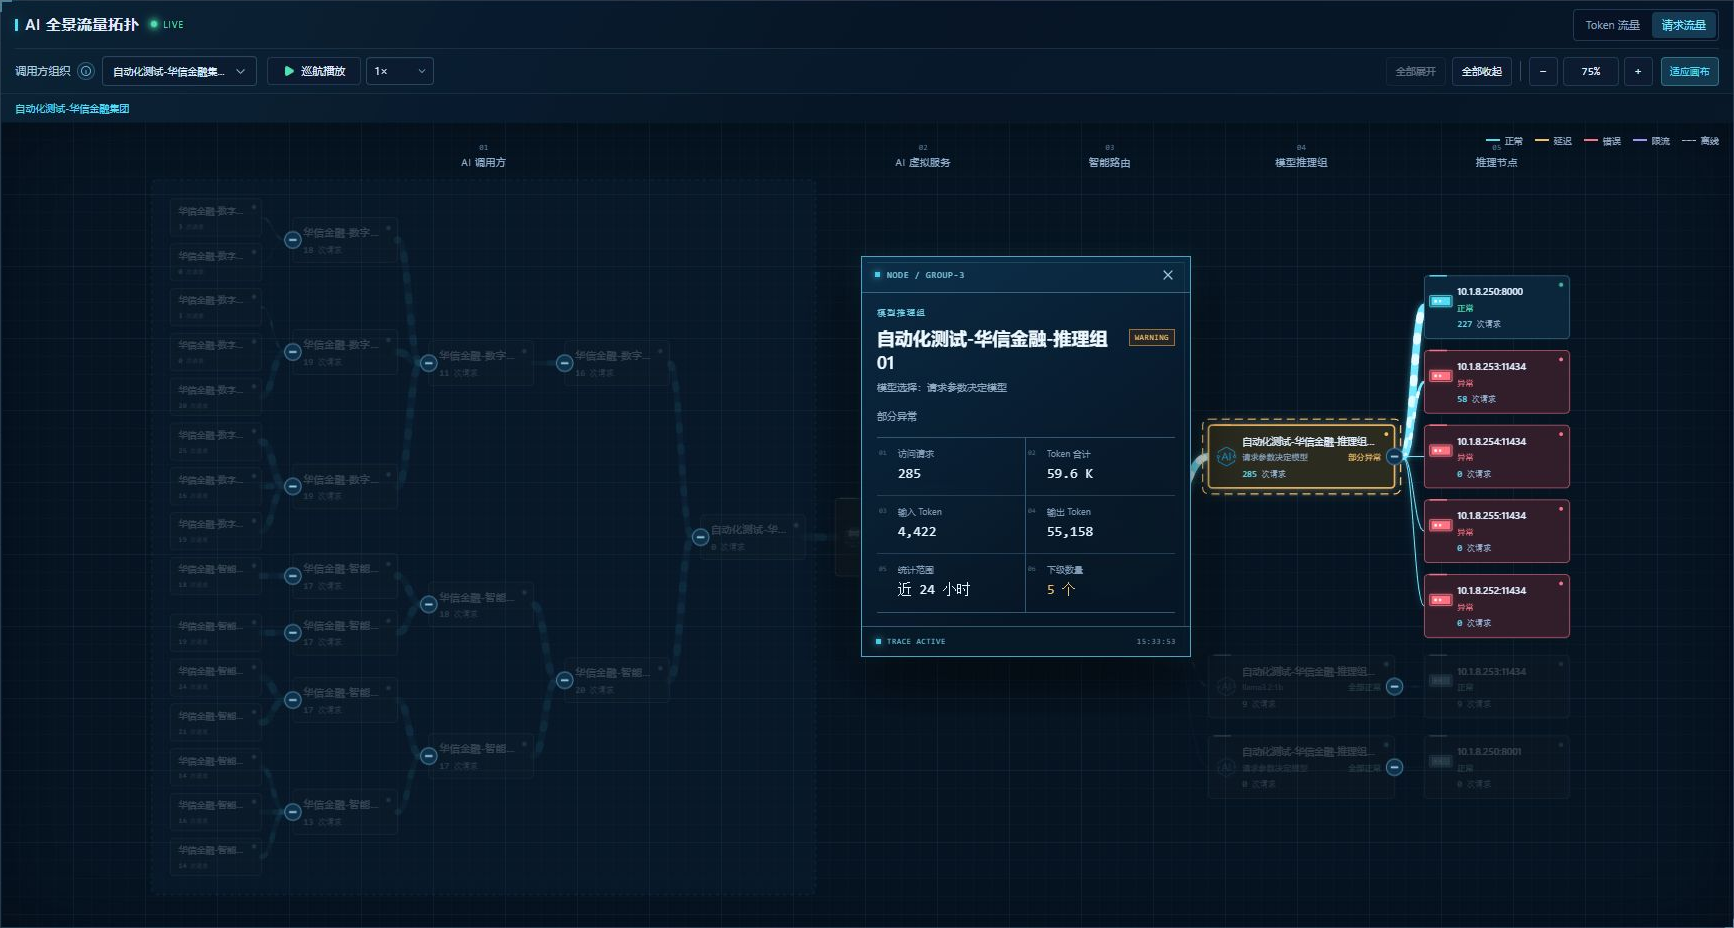Click the 模型推理组 column header
This screenshot has height=928, width=1734.
click(x=1301, y=162)
